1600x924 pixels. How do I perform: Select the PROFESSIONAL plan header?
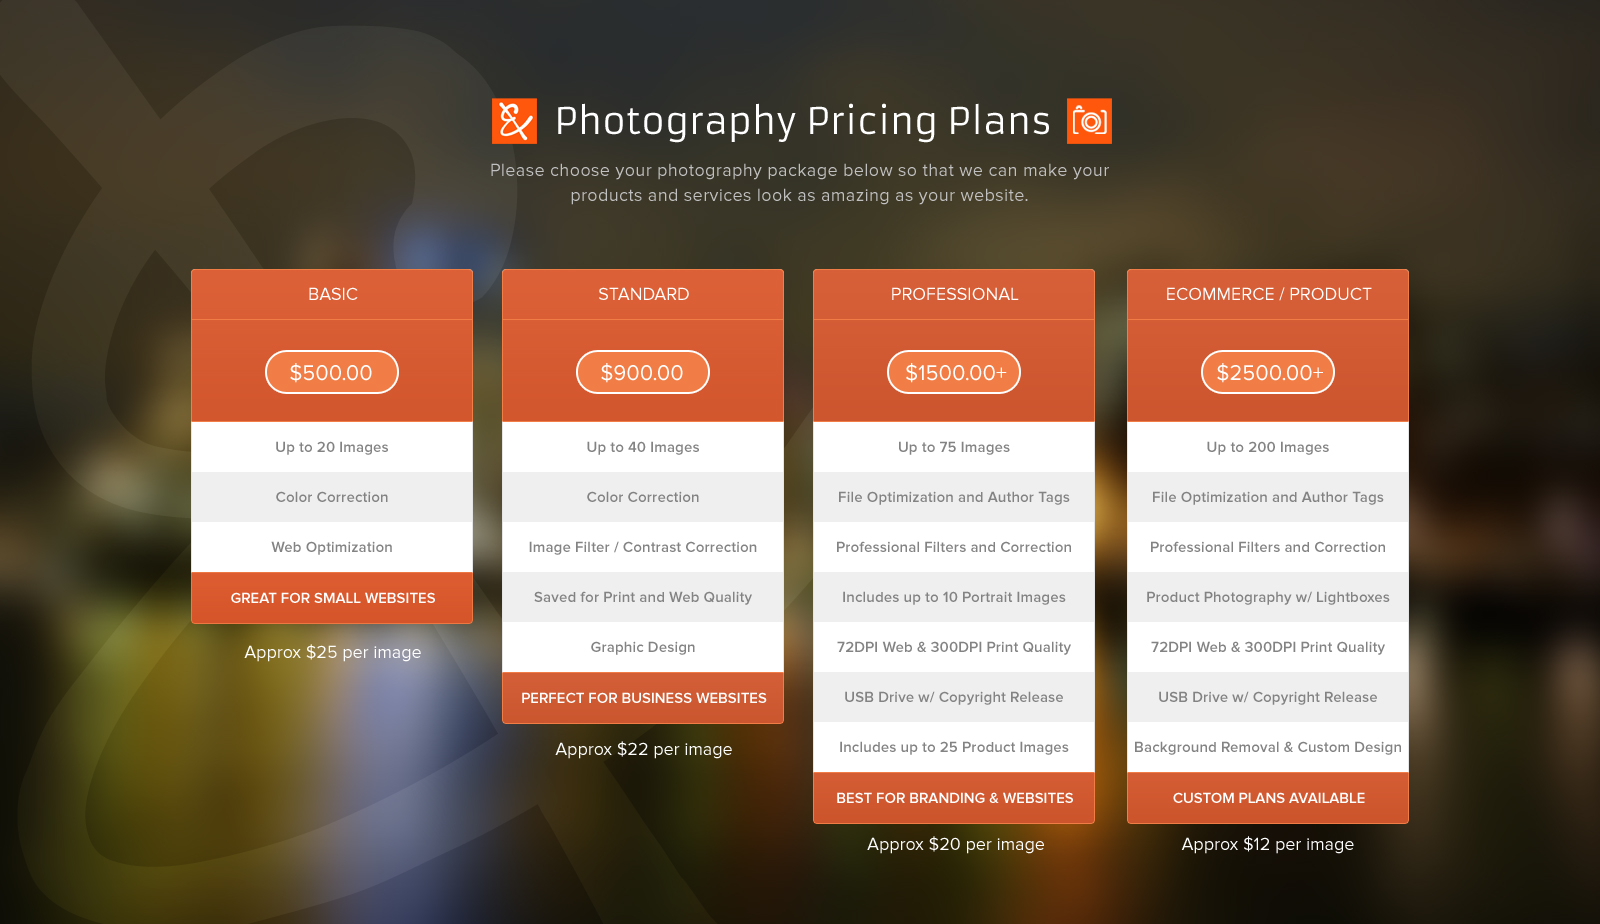(x=954, y=294)
